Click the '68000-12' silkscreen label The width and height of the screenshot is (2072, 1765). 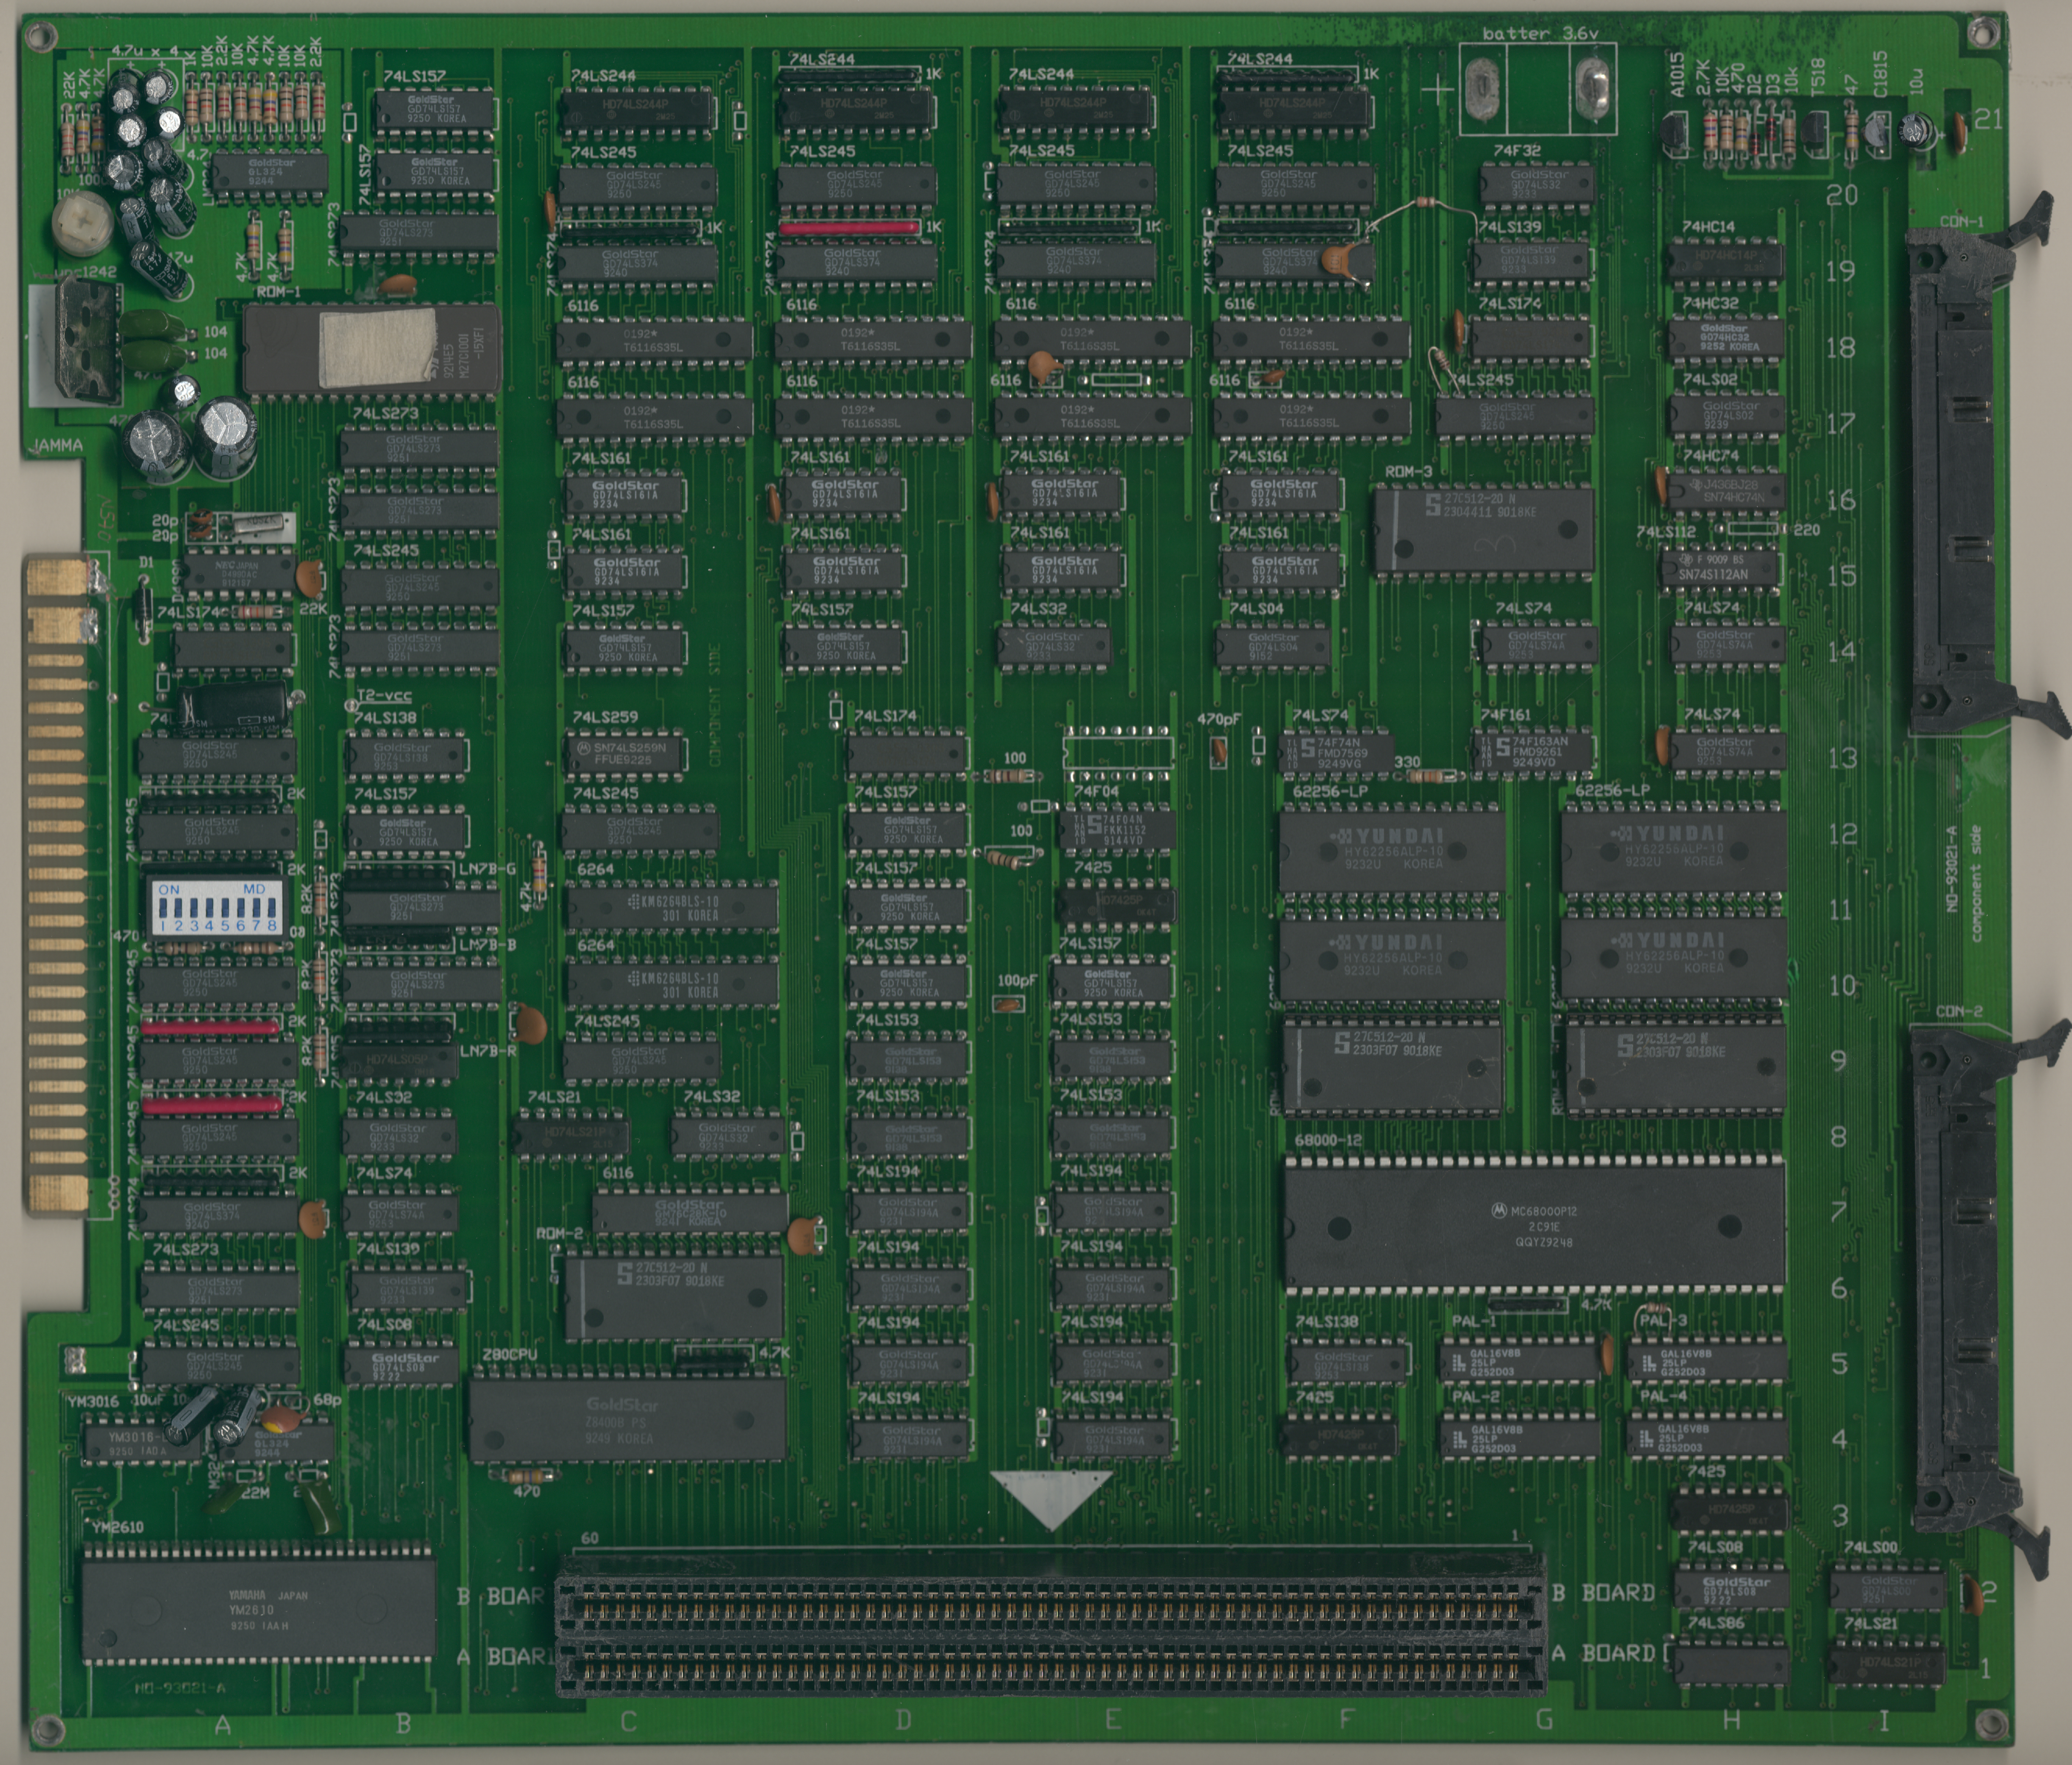1329,1140
